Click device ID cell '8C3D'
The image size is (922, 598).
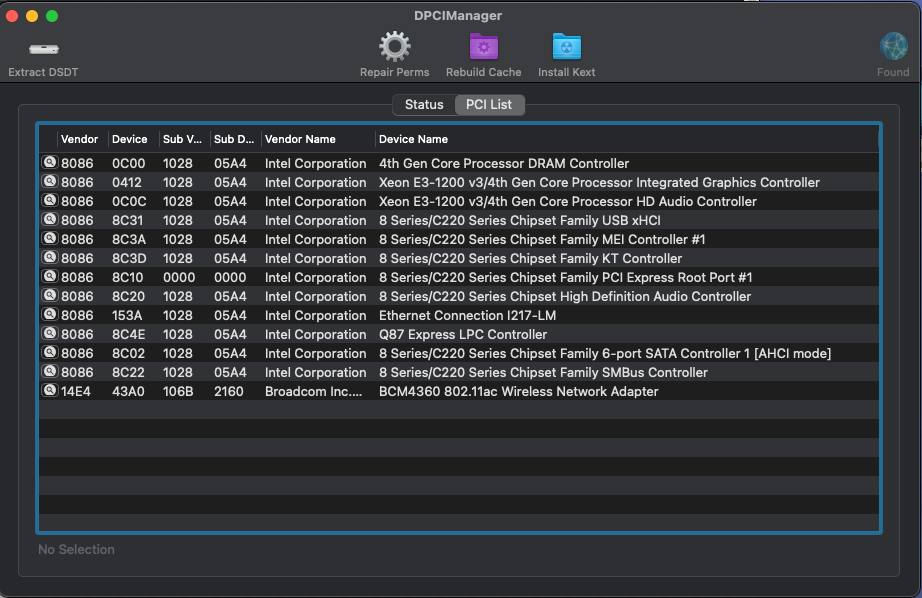[x=129, y=258]
